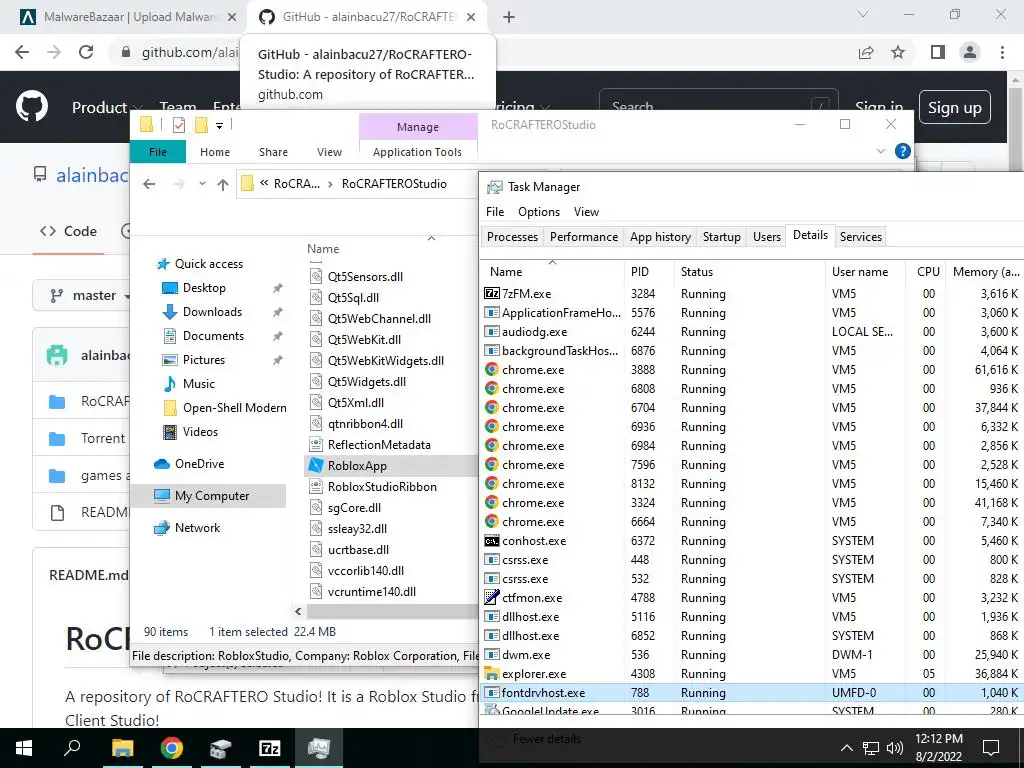Click horizontal scrollbar left arrow in Explorer
This screenshot has width=1024, height=768.
(x=298, y=612)
